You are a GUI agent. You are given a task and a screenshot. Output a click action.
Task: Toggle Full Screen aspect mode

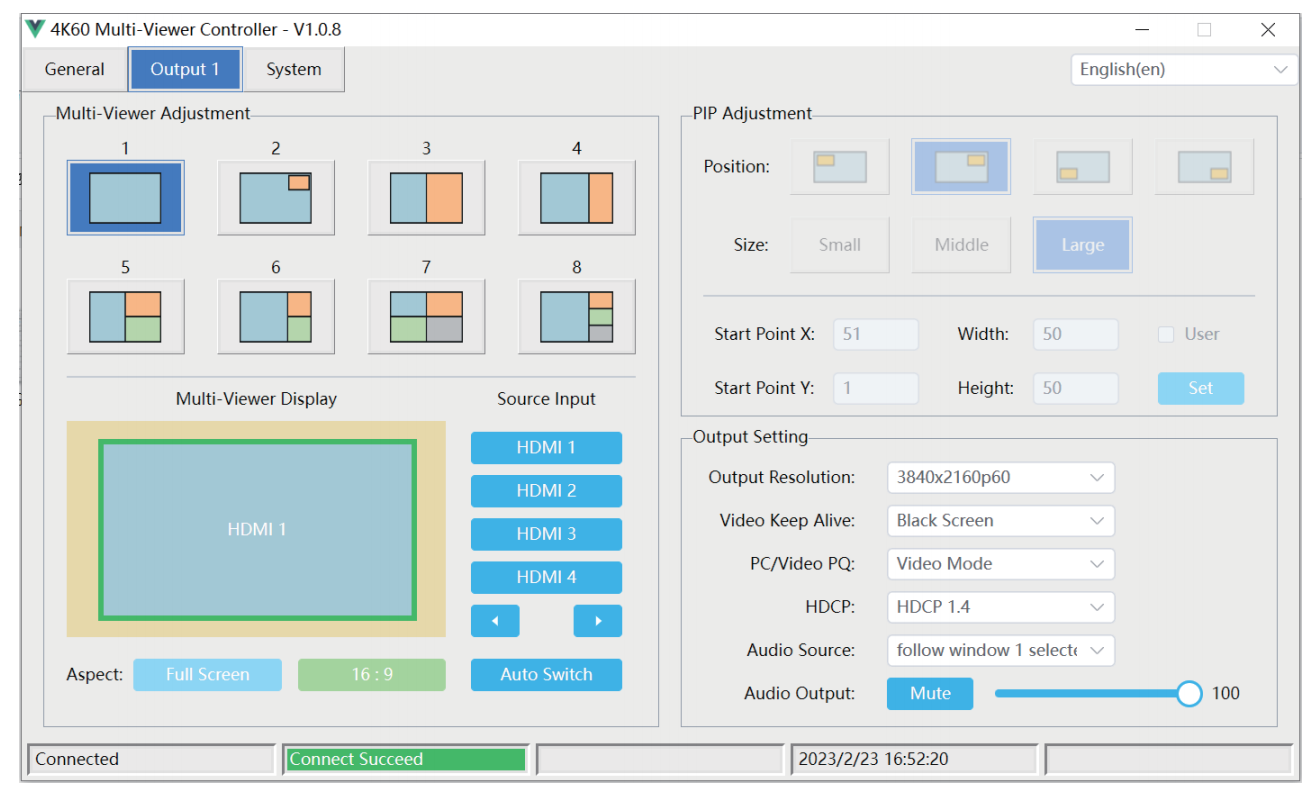pyautogui.click(x=207, y=674)
